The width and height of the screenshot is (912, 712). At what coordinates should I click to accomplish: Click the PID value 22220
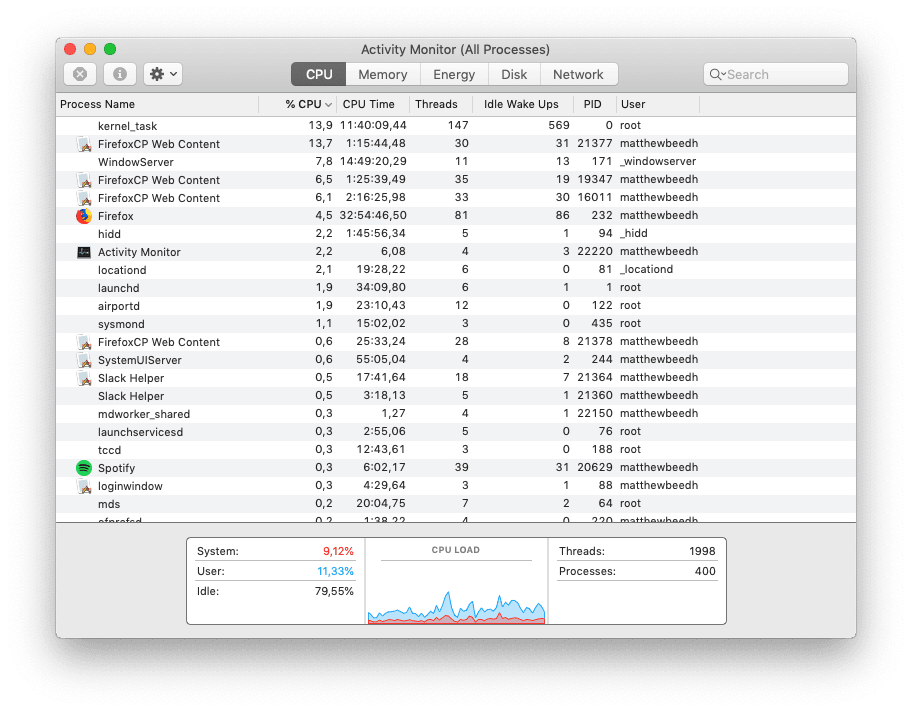pos(594,251)
